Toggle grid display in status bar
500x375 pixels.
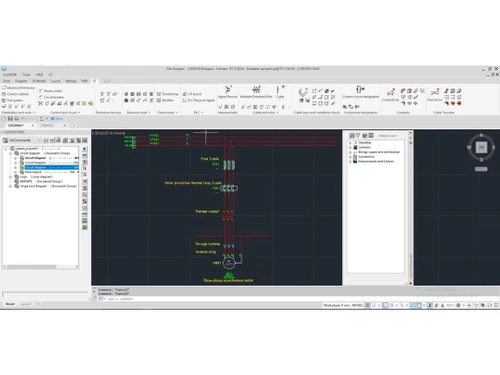pos(367,305)
